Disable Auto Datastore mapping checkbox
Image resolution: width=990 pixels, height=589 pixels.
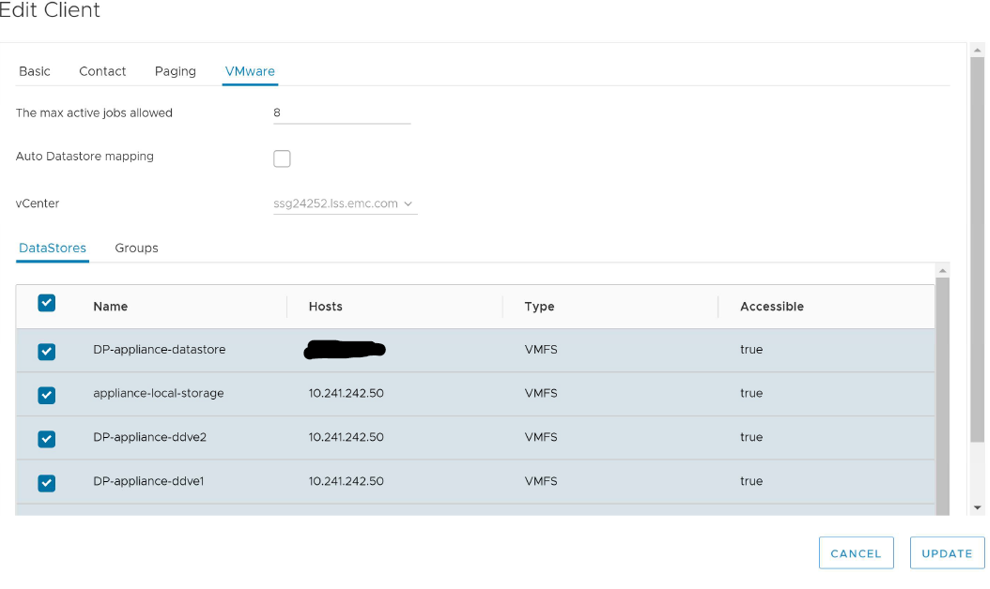[281, 158]
